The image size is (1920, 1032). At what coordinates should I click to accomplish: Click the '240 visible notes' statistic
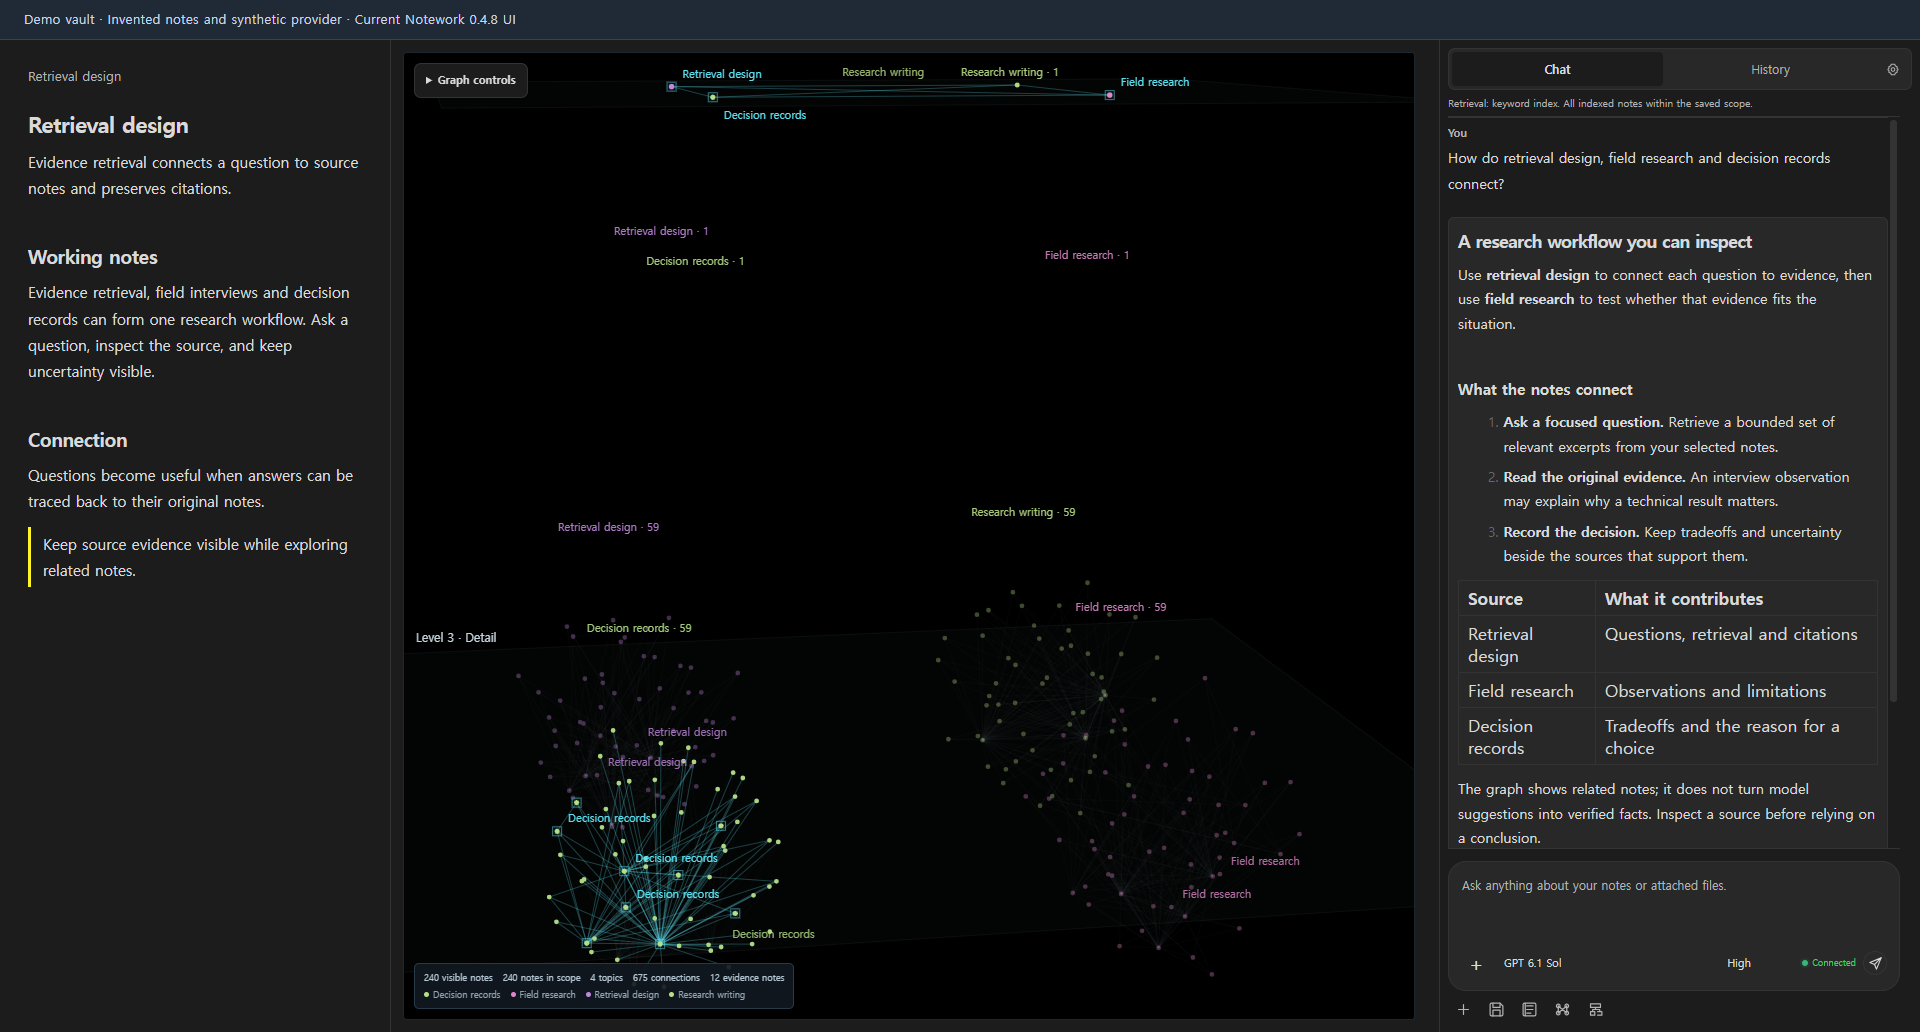tap(458, 978)
